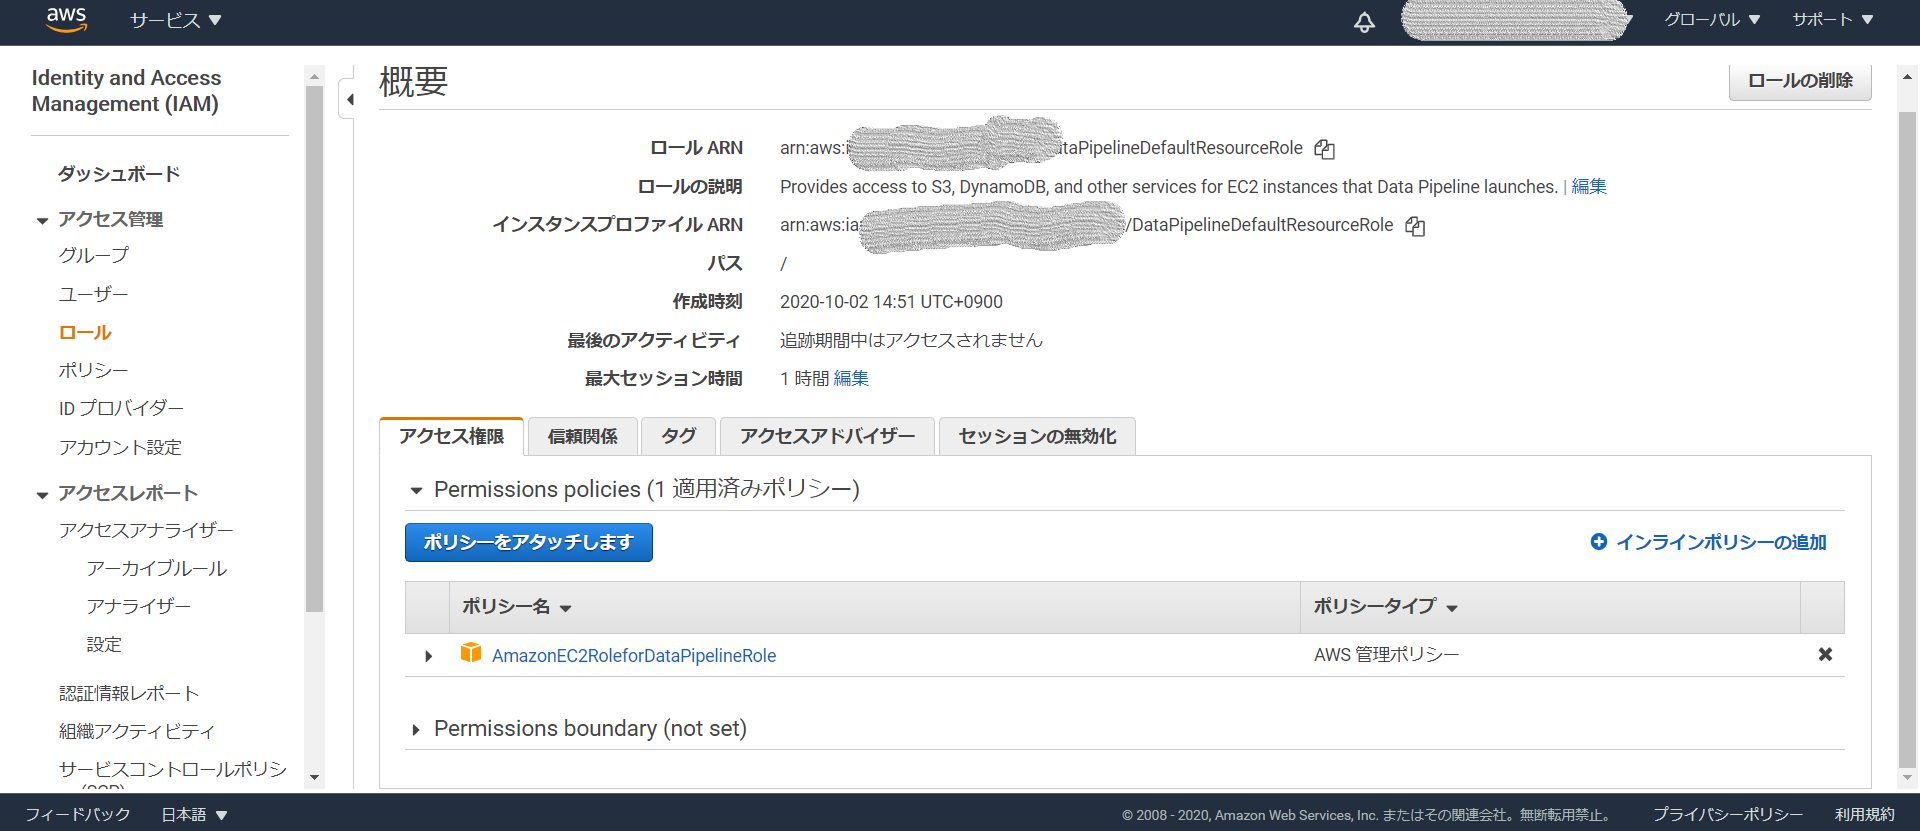The width and height of the screenshot is (1920, 831).
Task: Open 認証情報レポート in the sidebar
Action: (x=129, y=693)
